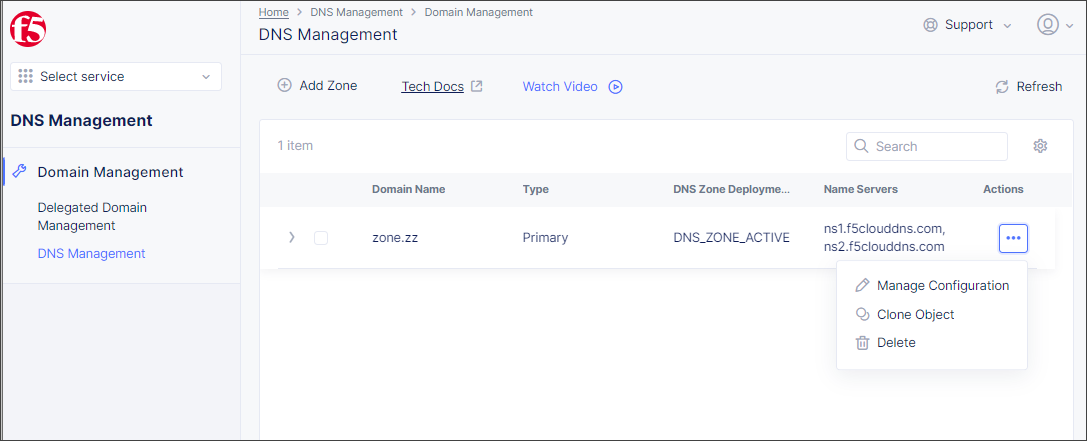Viewport: 1087px width, 441px height.
Task: Click the user profile avatar icon
Action: click(1047, 24)
